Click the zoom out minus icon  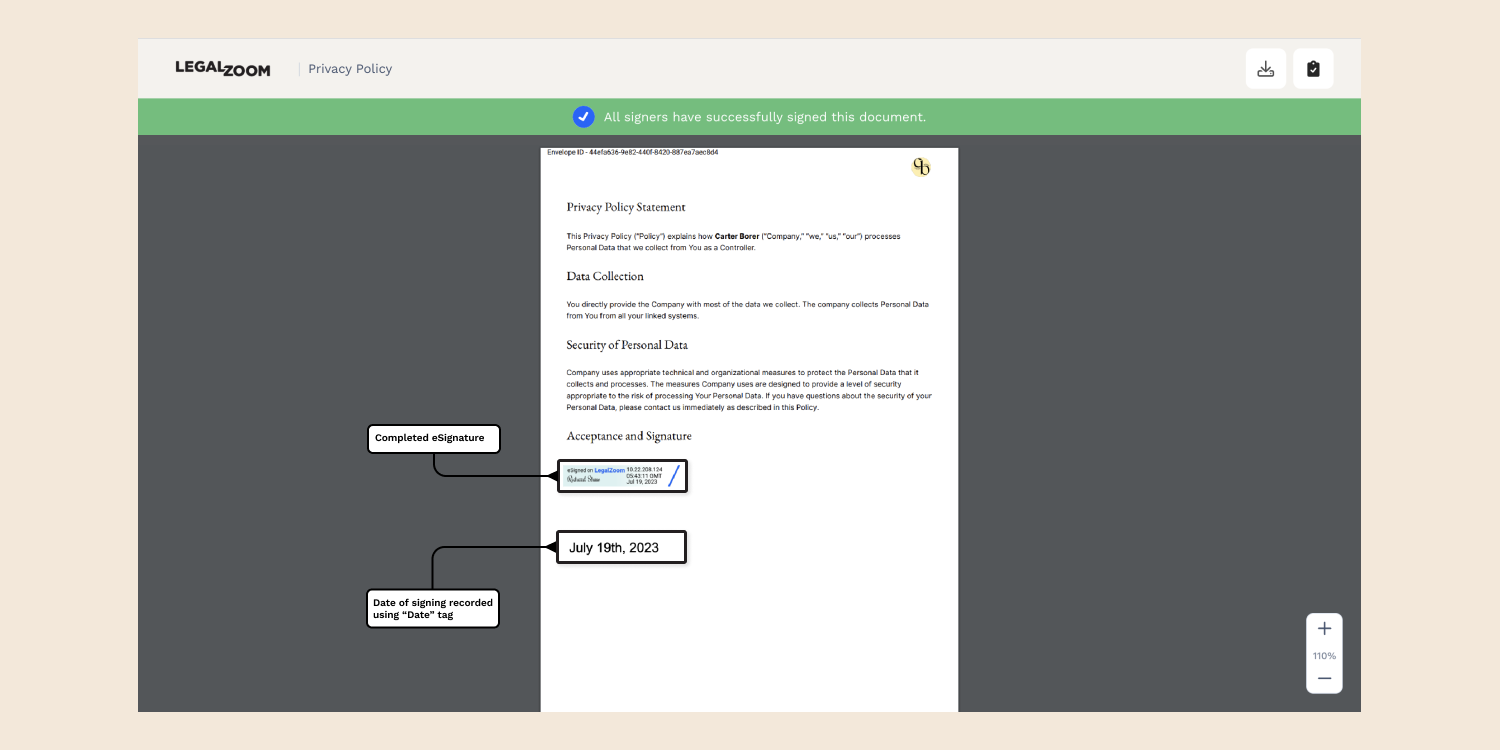tap(1324, 678)
